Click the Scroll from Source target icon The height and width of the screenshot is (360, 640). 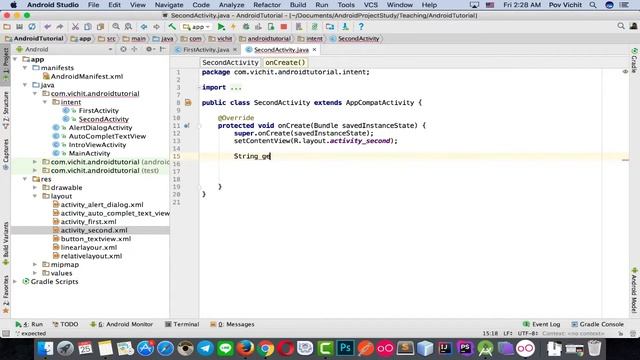123,49
